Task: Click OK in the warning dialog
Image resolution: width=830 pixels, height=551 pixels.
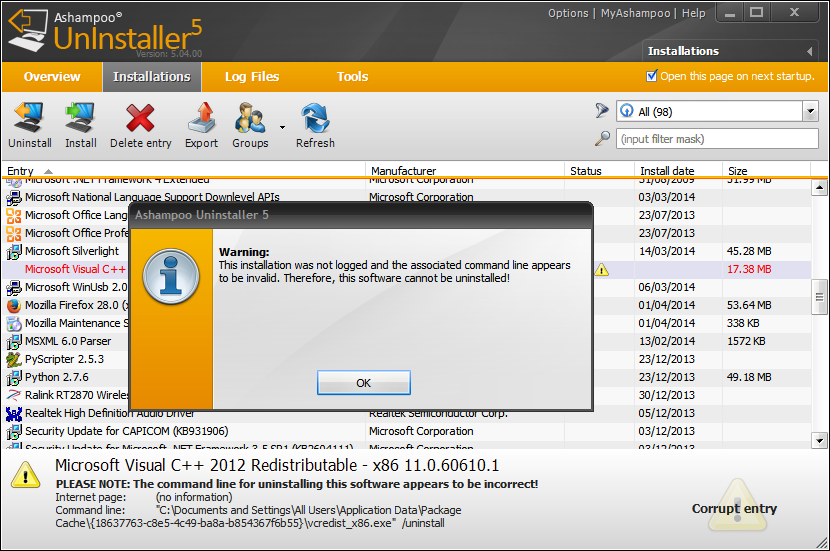Action: click(x=364, y=383)
